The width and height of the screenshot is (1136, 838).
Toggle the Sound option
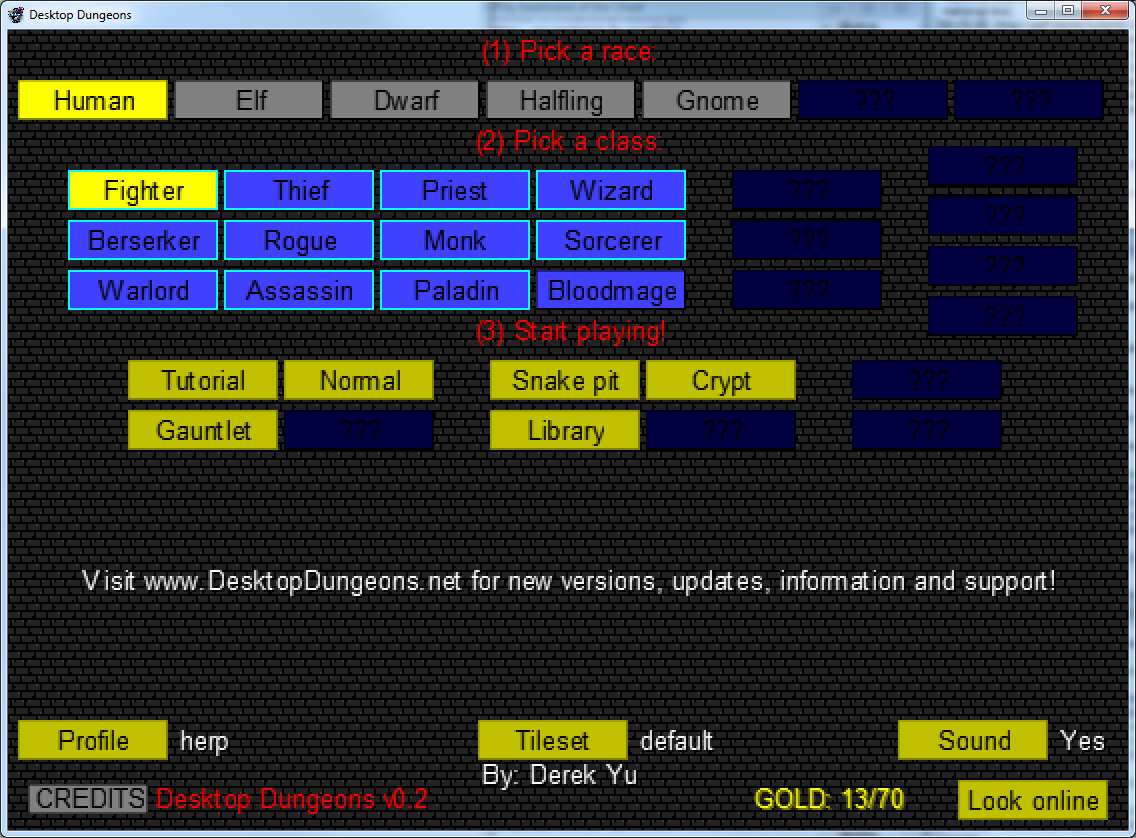(973, 740)
